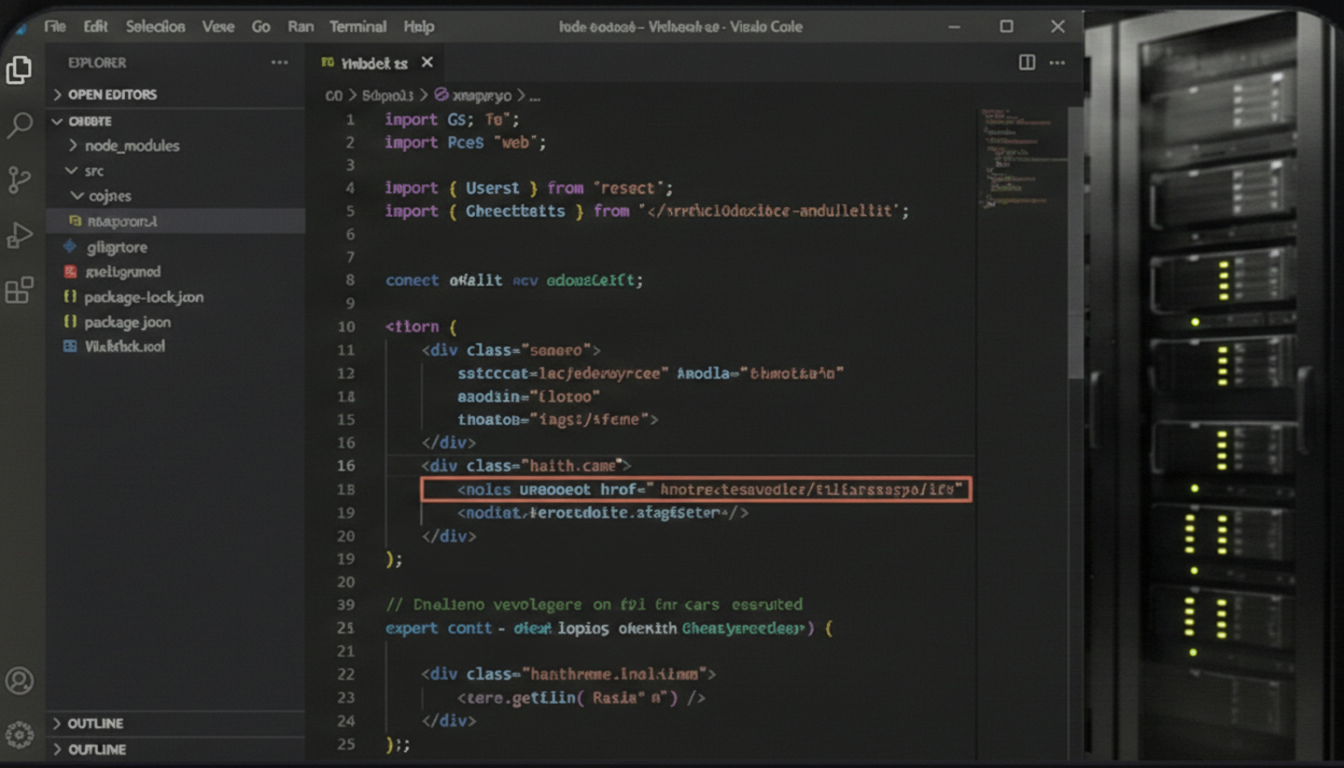Click the editor actions ellipsis icon
1344x768 pixels.
(x=1057, y=62)
